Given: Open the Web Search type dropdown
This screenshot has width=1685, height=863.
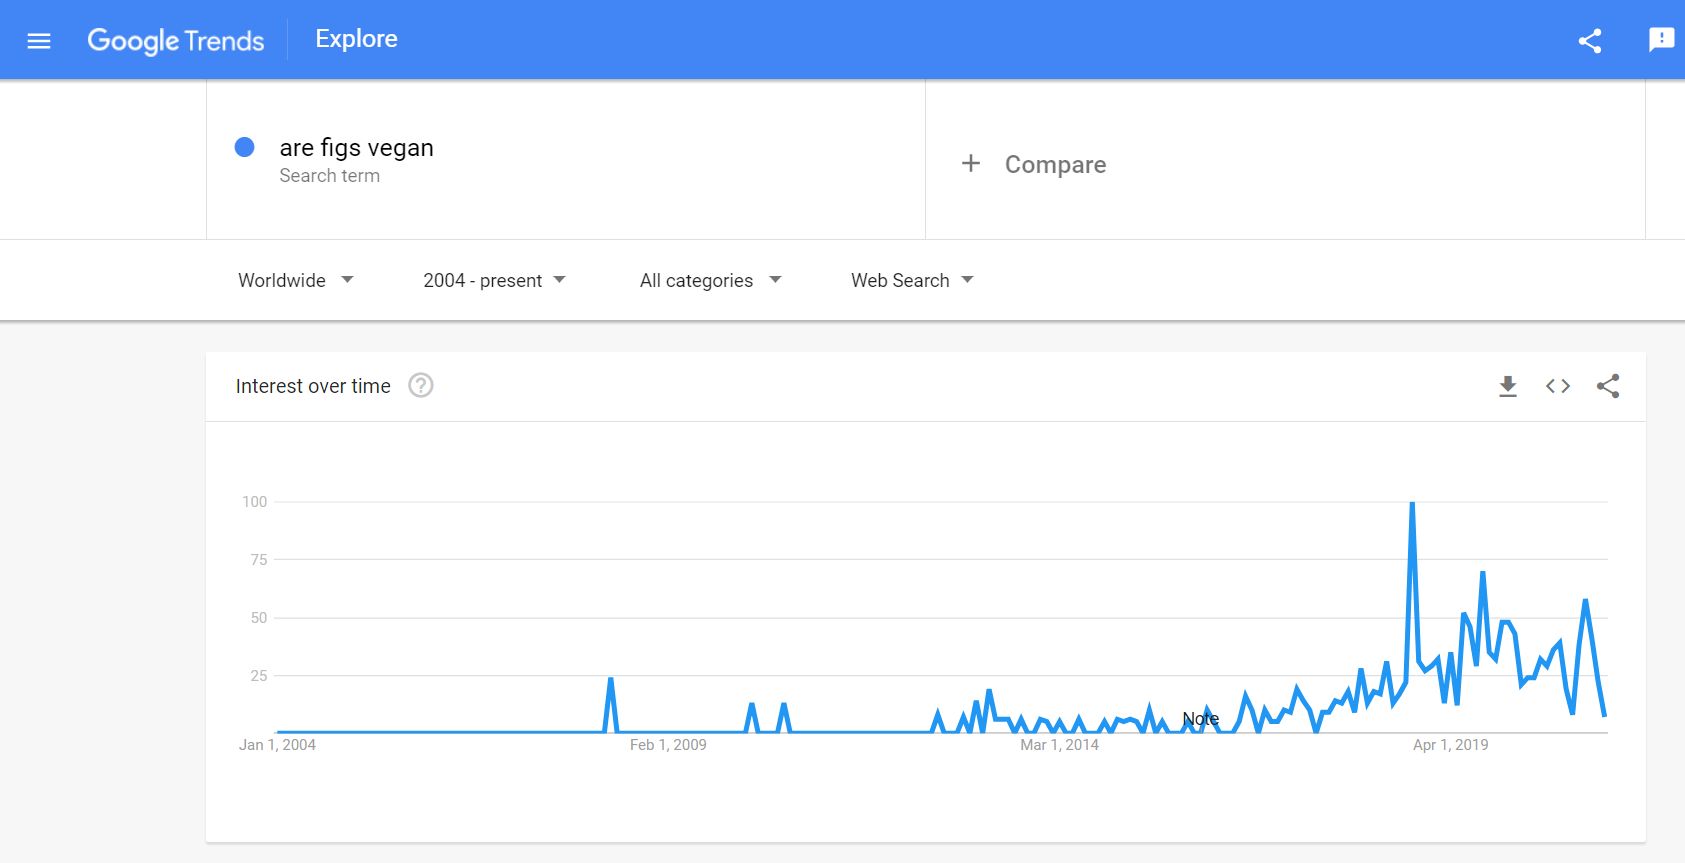Looking at the screenshot, I should pos(912,281).
